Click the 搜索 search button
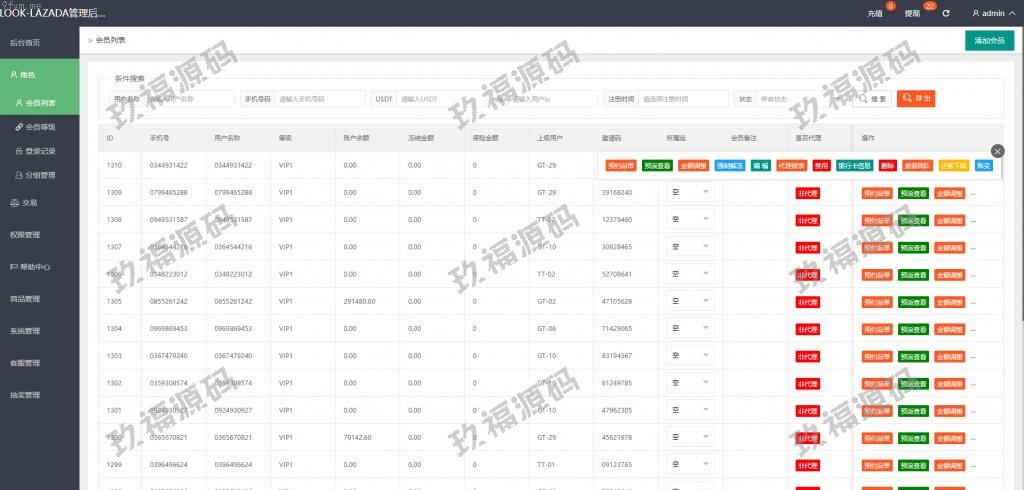Viewport: 1024px width, 490px height. click(873, 99)
